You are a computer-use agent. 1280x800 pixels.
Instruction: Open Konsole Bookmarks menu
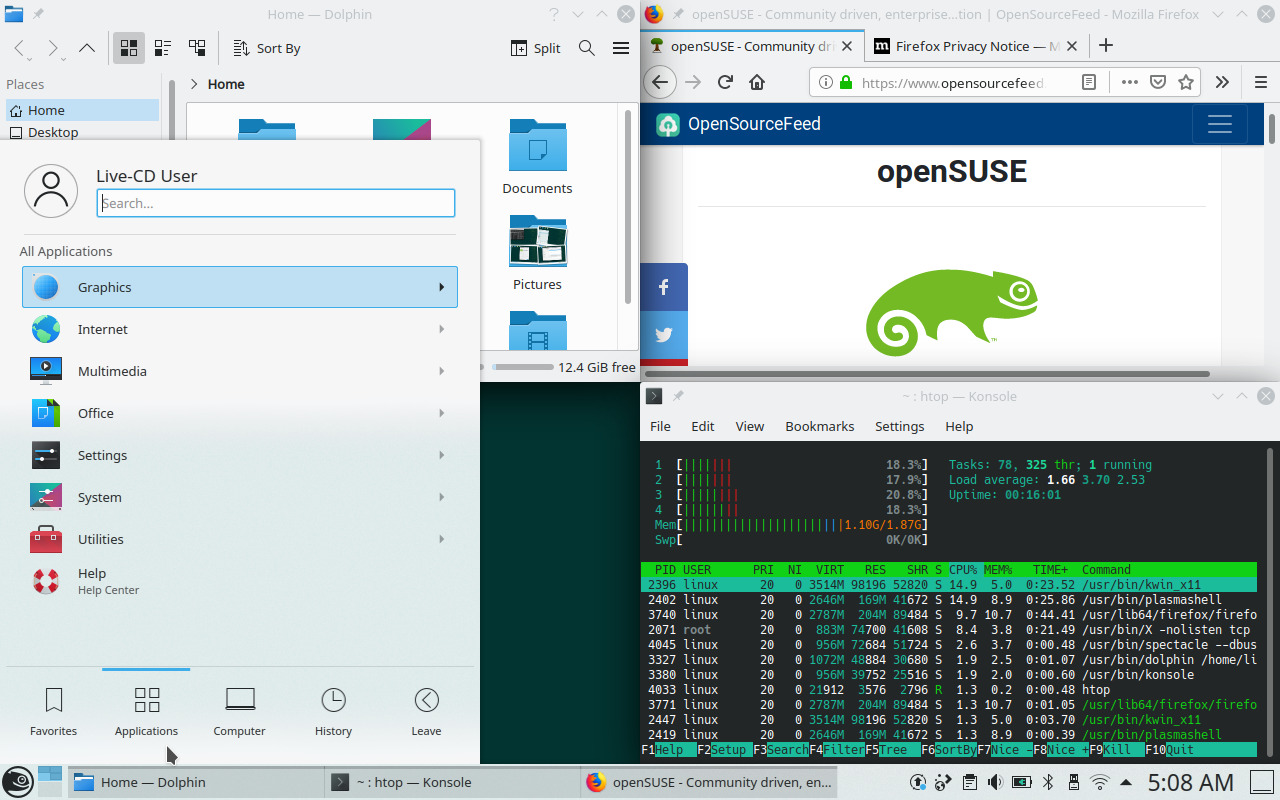tap(819, 426)
